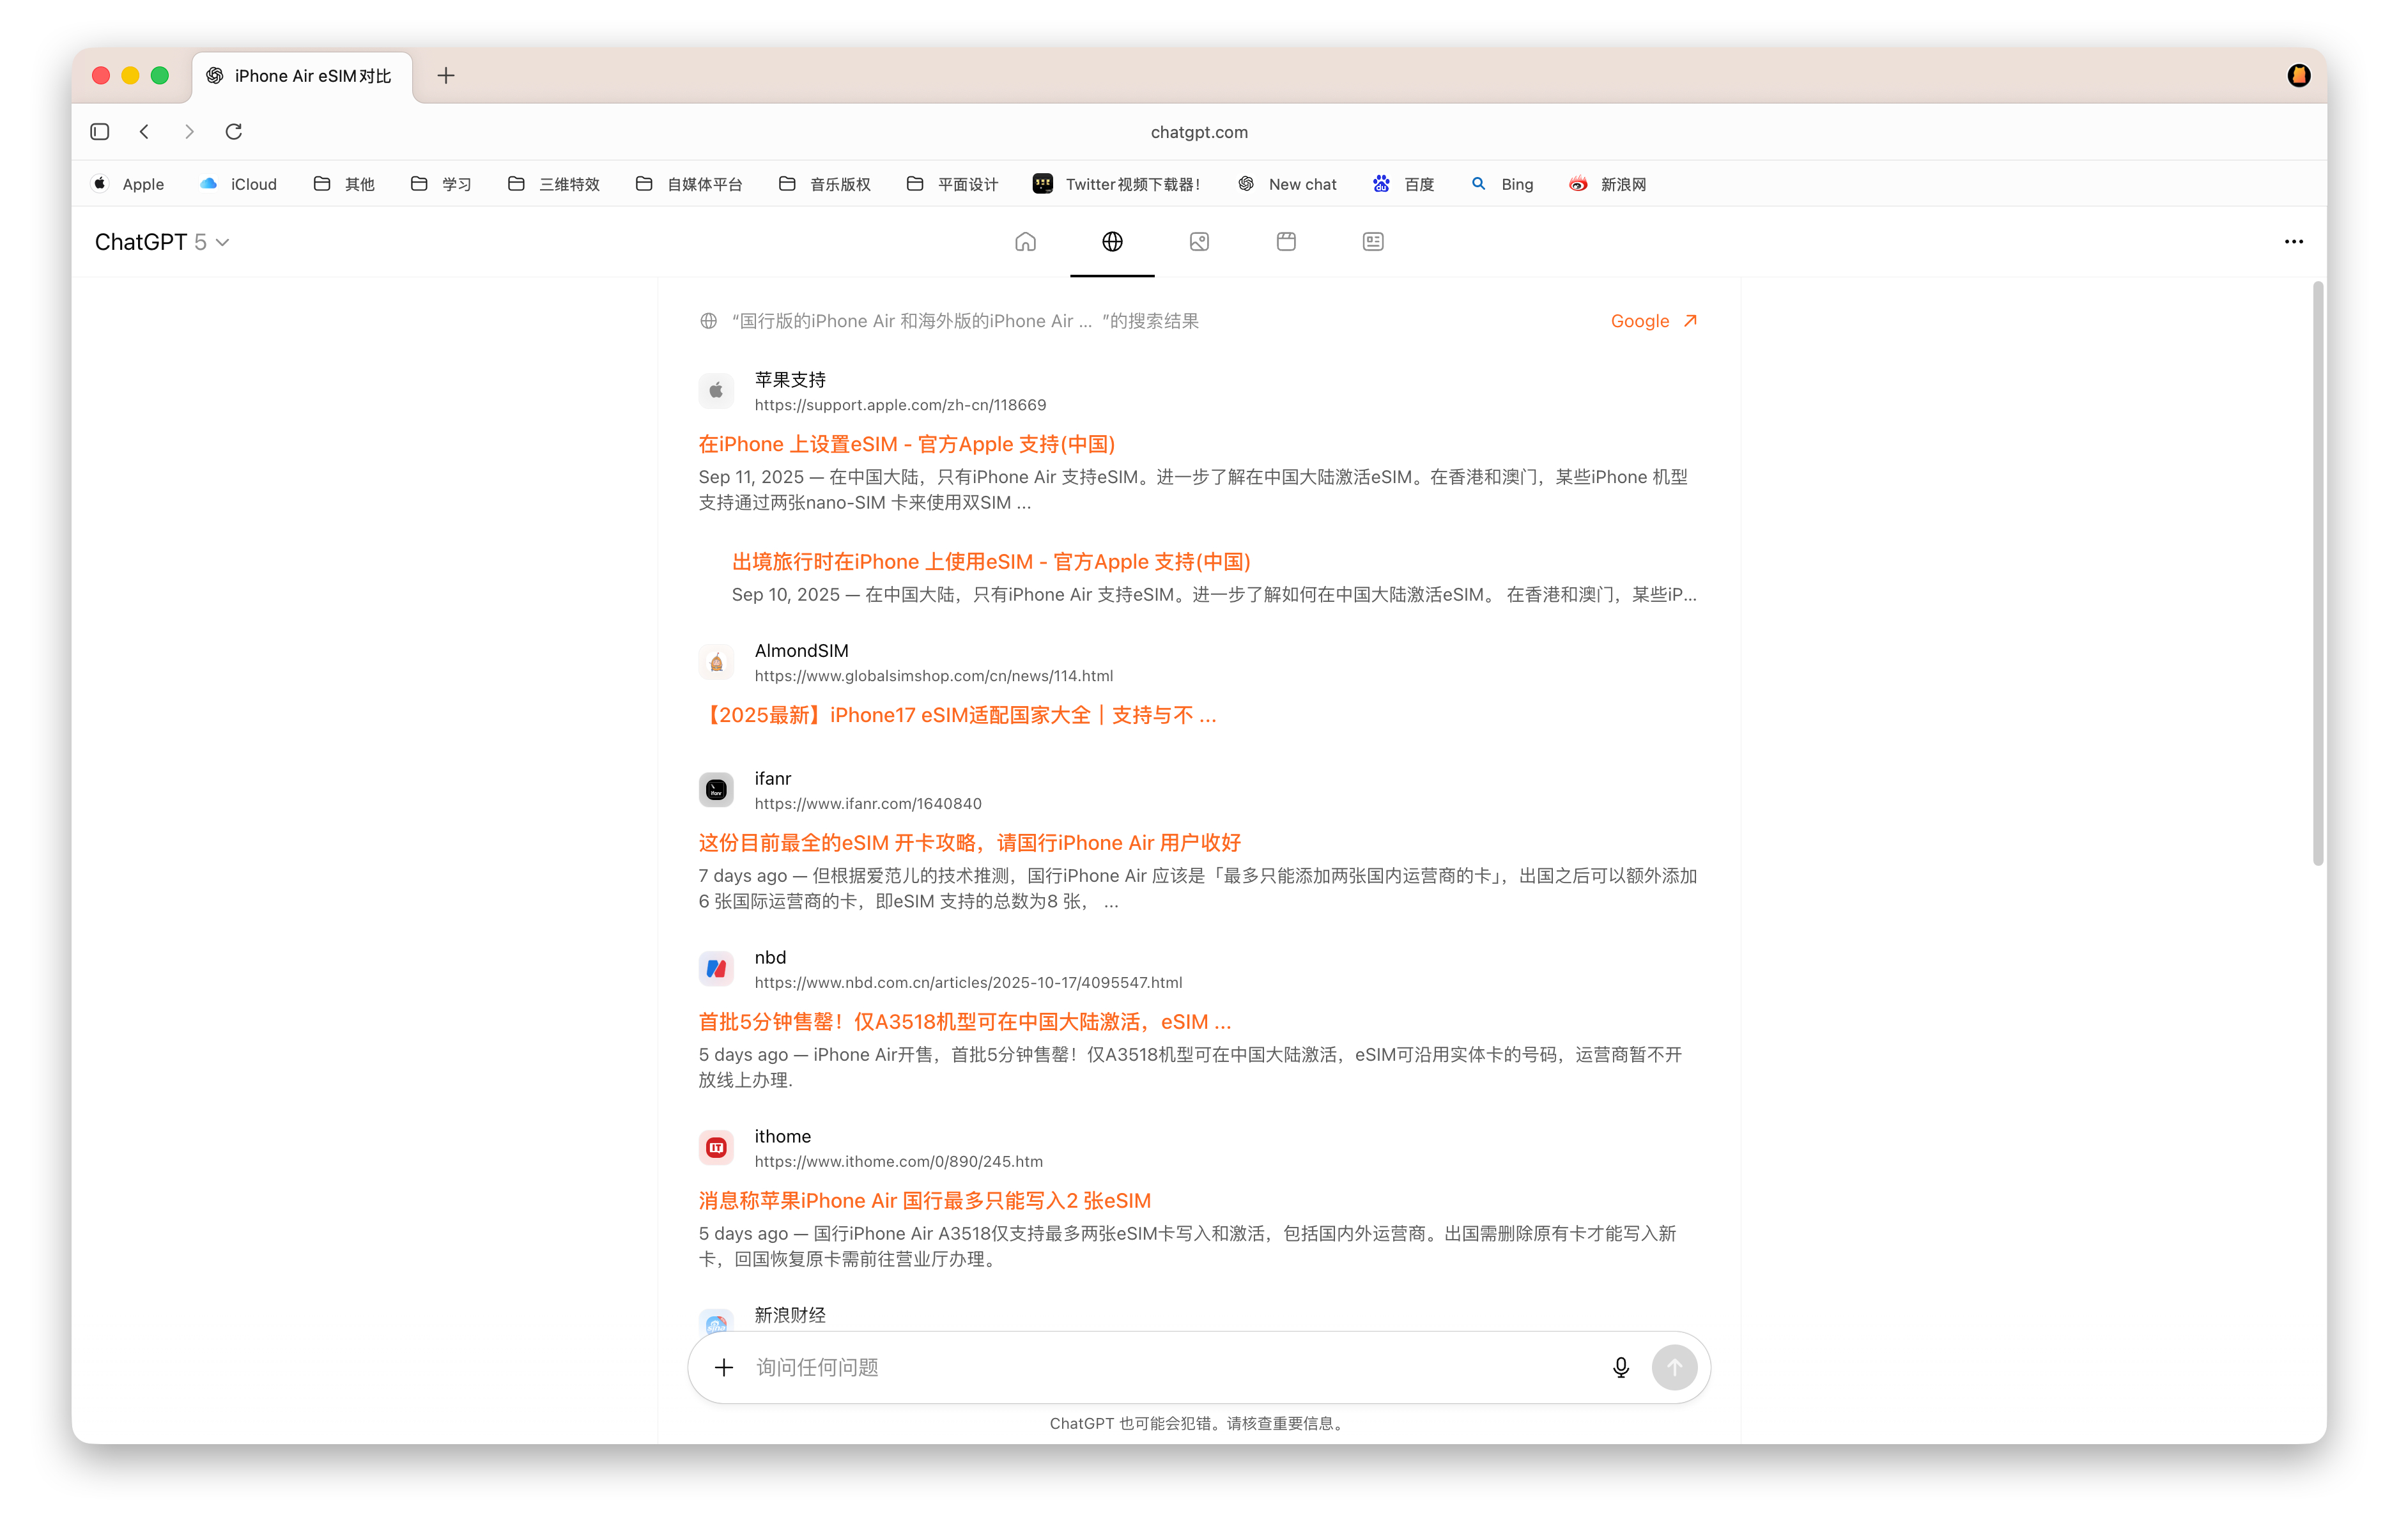2399x1540 pixels.
Task: Click the microphone dictation icon
Action: click(x=1620, y=1367)
